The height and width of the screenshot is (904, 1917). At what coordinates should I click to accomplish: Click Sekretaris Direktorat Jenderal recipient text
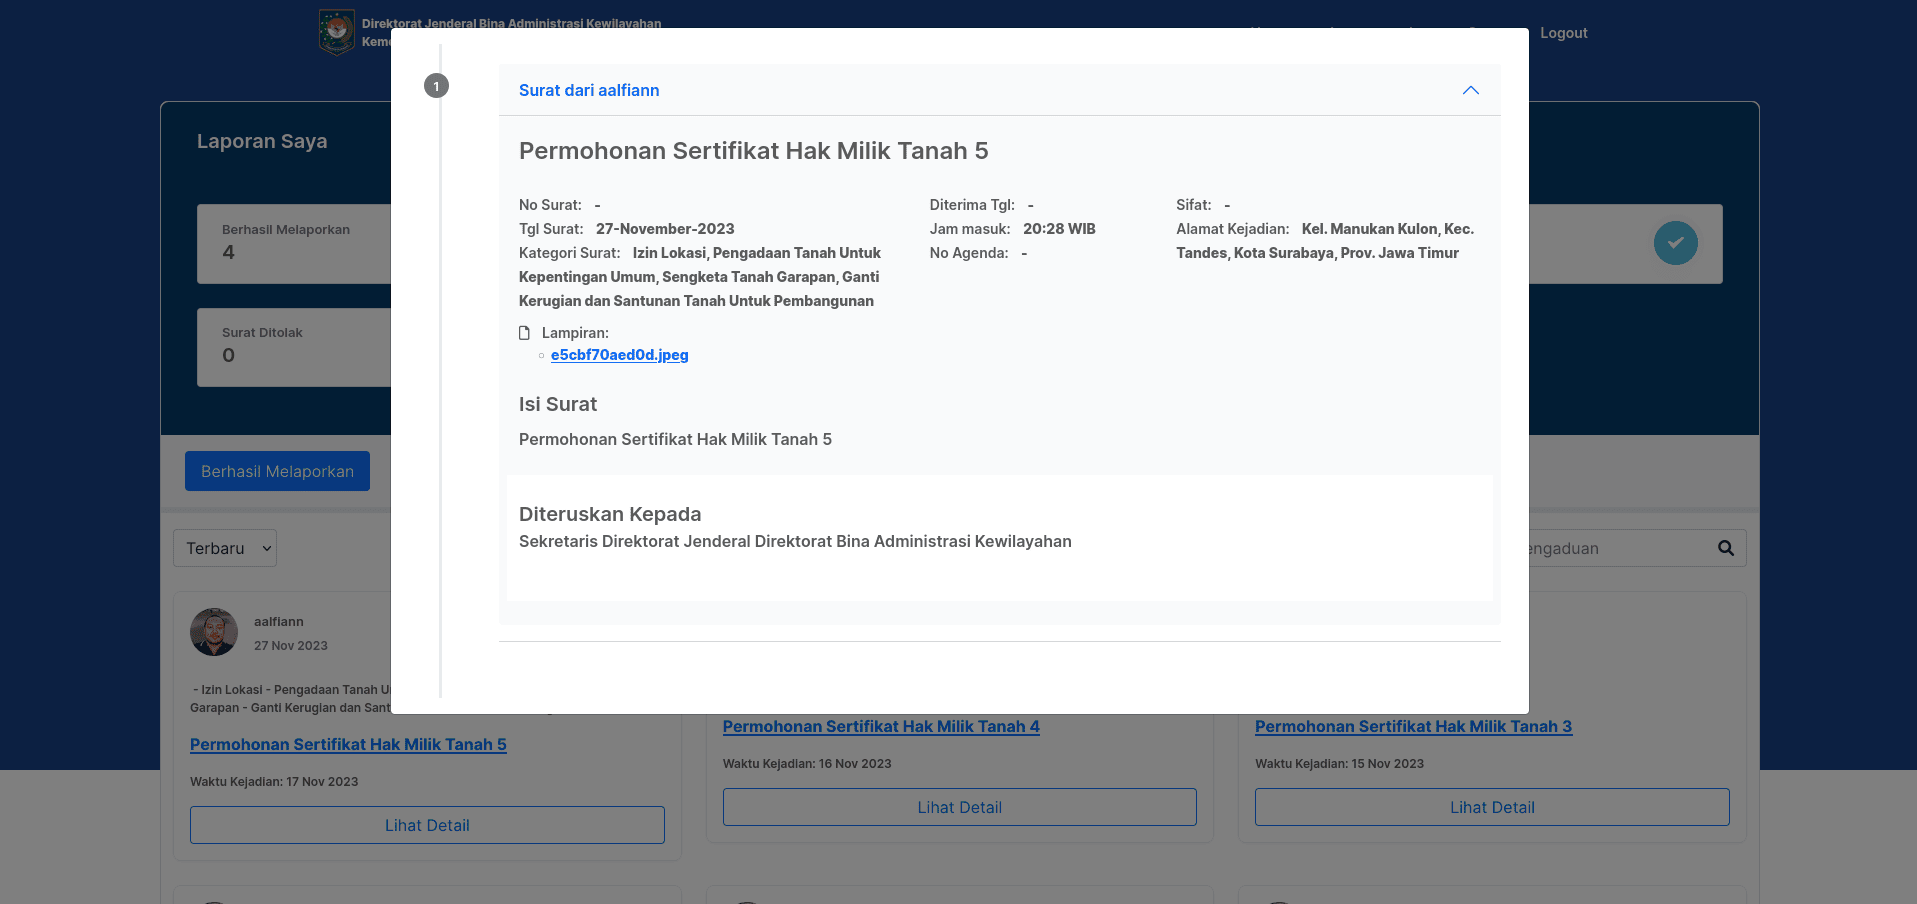(x=795, y=541)
